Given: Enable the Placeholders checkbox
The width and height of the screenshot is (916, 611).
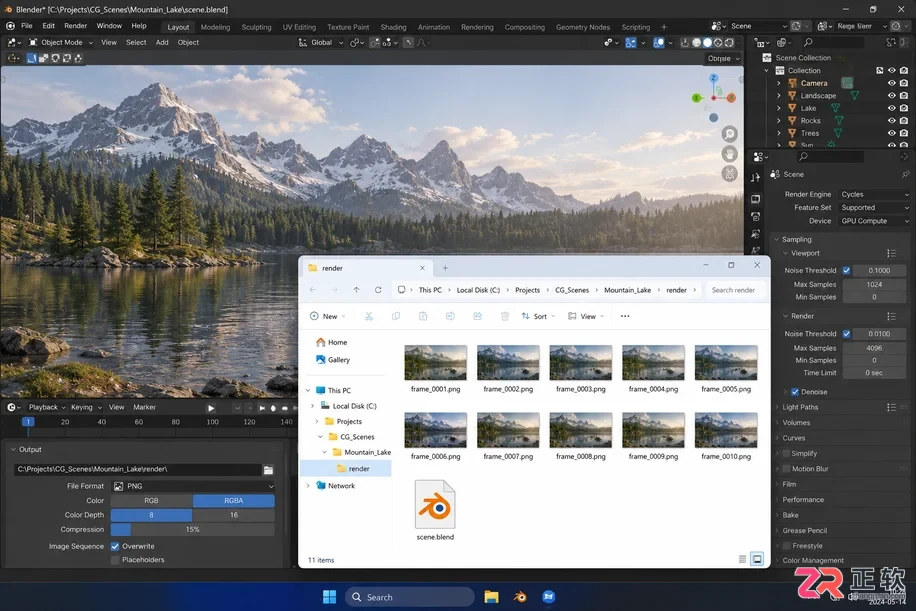Looking at the screenshot, I should [x=115, y=560].
